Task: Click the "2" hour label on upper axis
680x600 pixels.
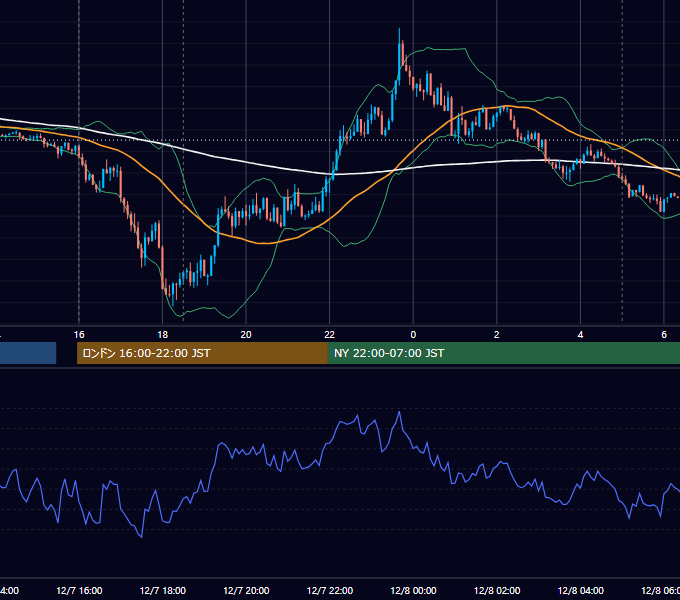Action: point(497,335)
